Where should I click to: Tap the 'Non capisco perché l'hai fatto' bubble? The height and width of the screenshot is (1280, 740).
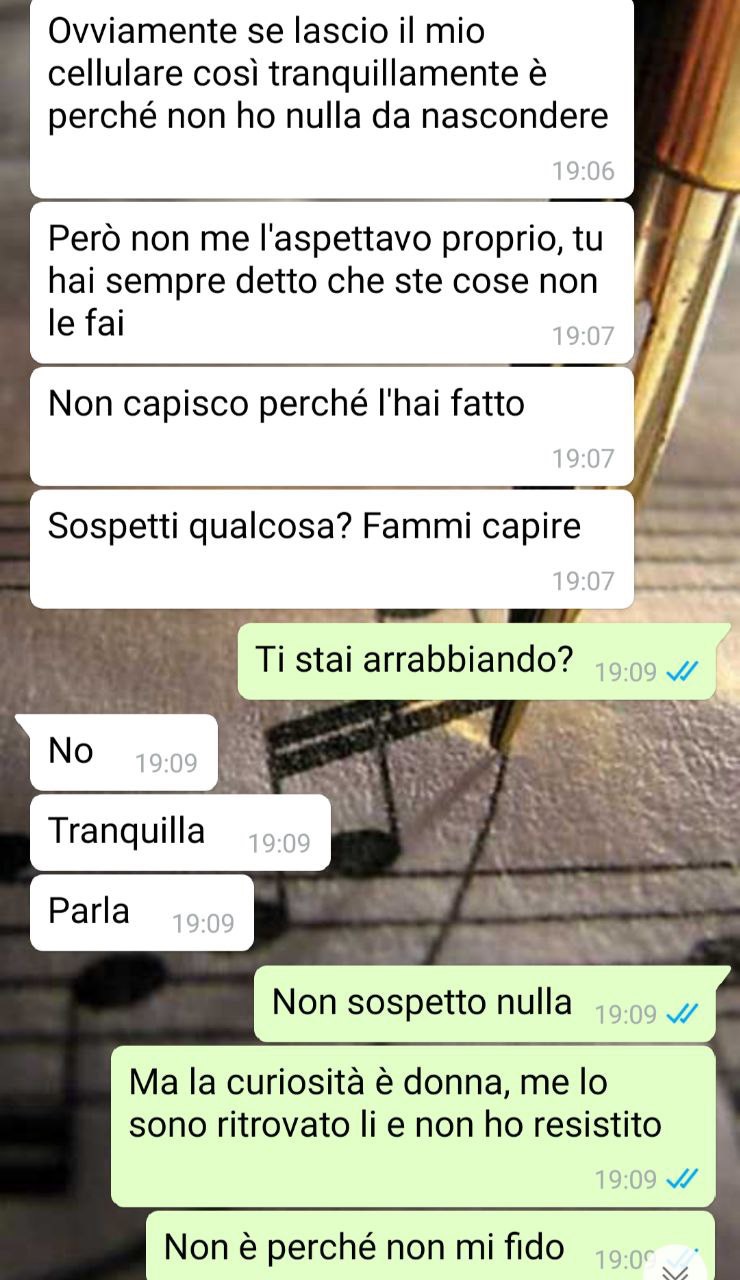[332, 426]
